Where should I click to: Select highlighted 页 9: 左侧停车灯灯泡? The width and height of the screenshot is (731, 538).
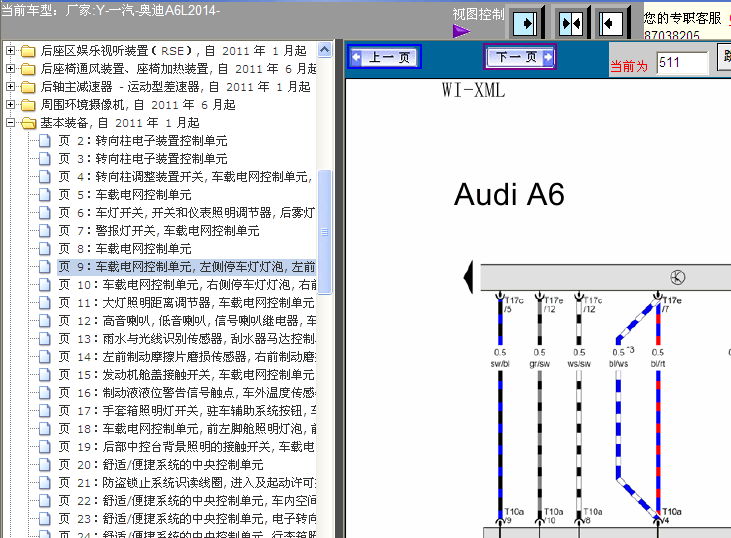(x=186, y=267)
